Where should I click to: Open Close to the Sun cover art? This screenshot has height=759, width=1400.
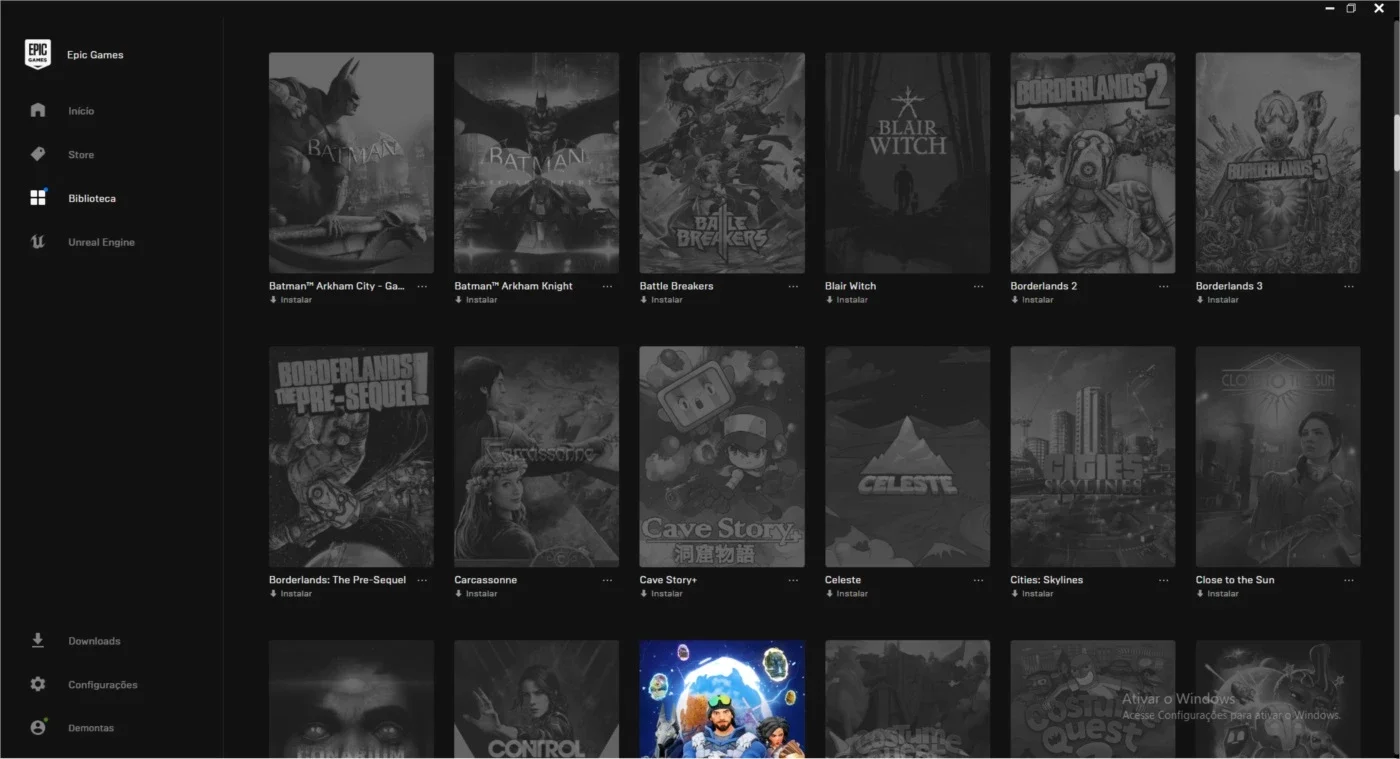[1278, 457]
